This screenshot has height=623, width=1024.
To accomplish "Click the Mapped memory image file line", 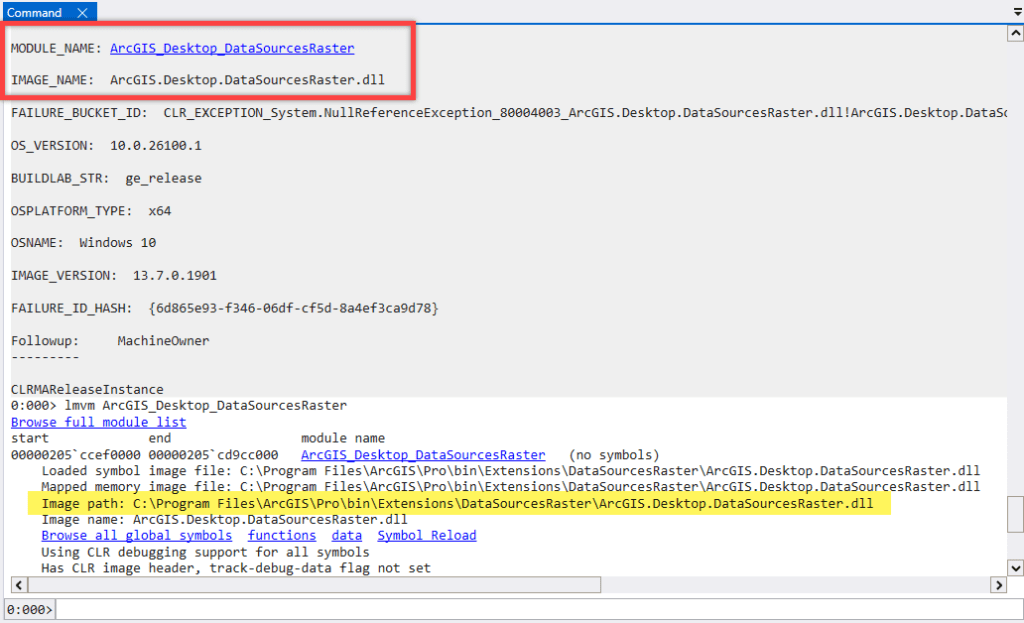I will 511,487.
